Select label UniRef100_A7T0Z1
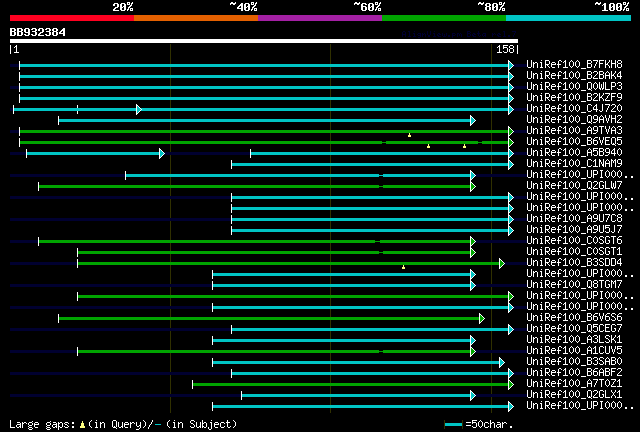 coord(574,384)
